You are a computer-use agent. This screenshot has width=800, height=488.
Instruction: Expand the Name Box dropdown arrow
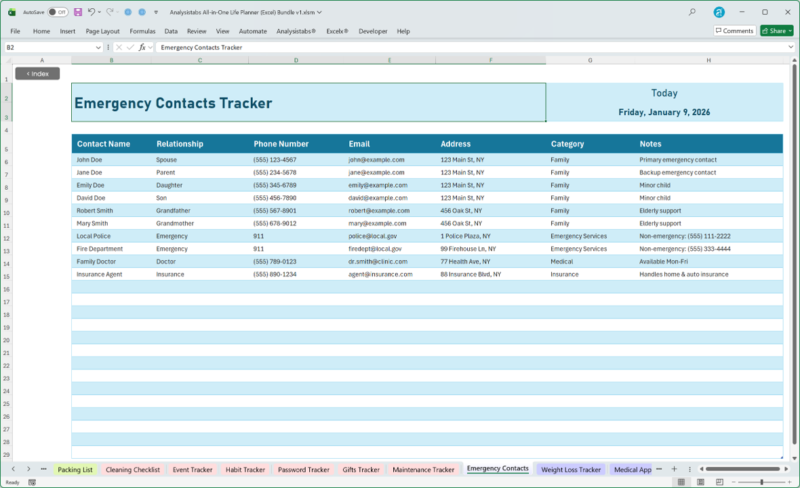[98, 47]
